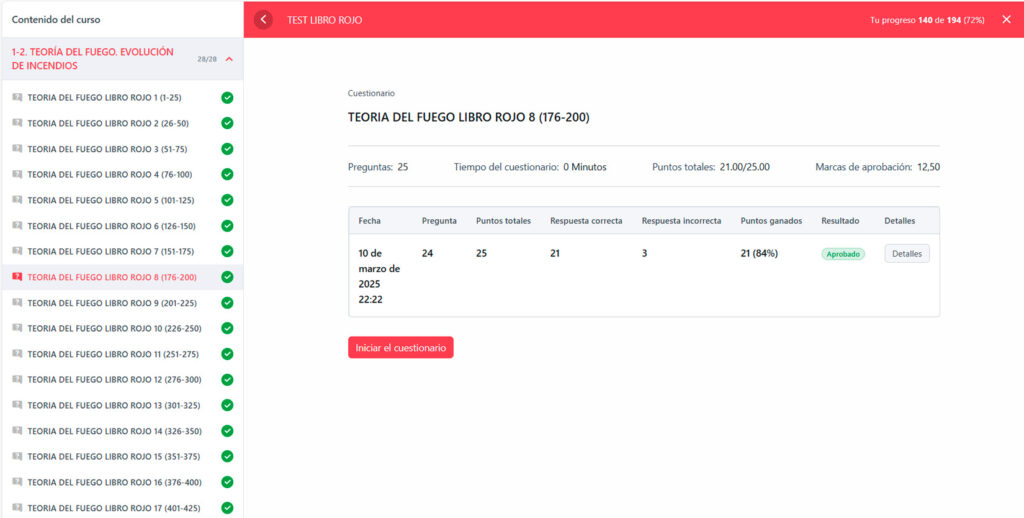The height and width of the screenshot is (518, 1024).
Task: Click green completed check for LIBRO ROJO 1
Action: (227, 97)
